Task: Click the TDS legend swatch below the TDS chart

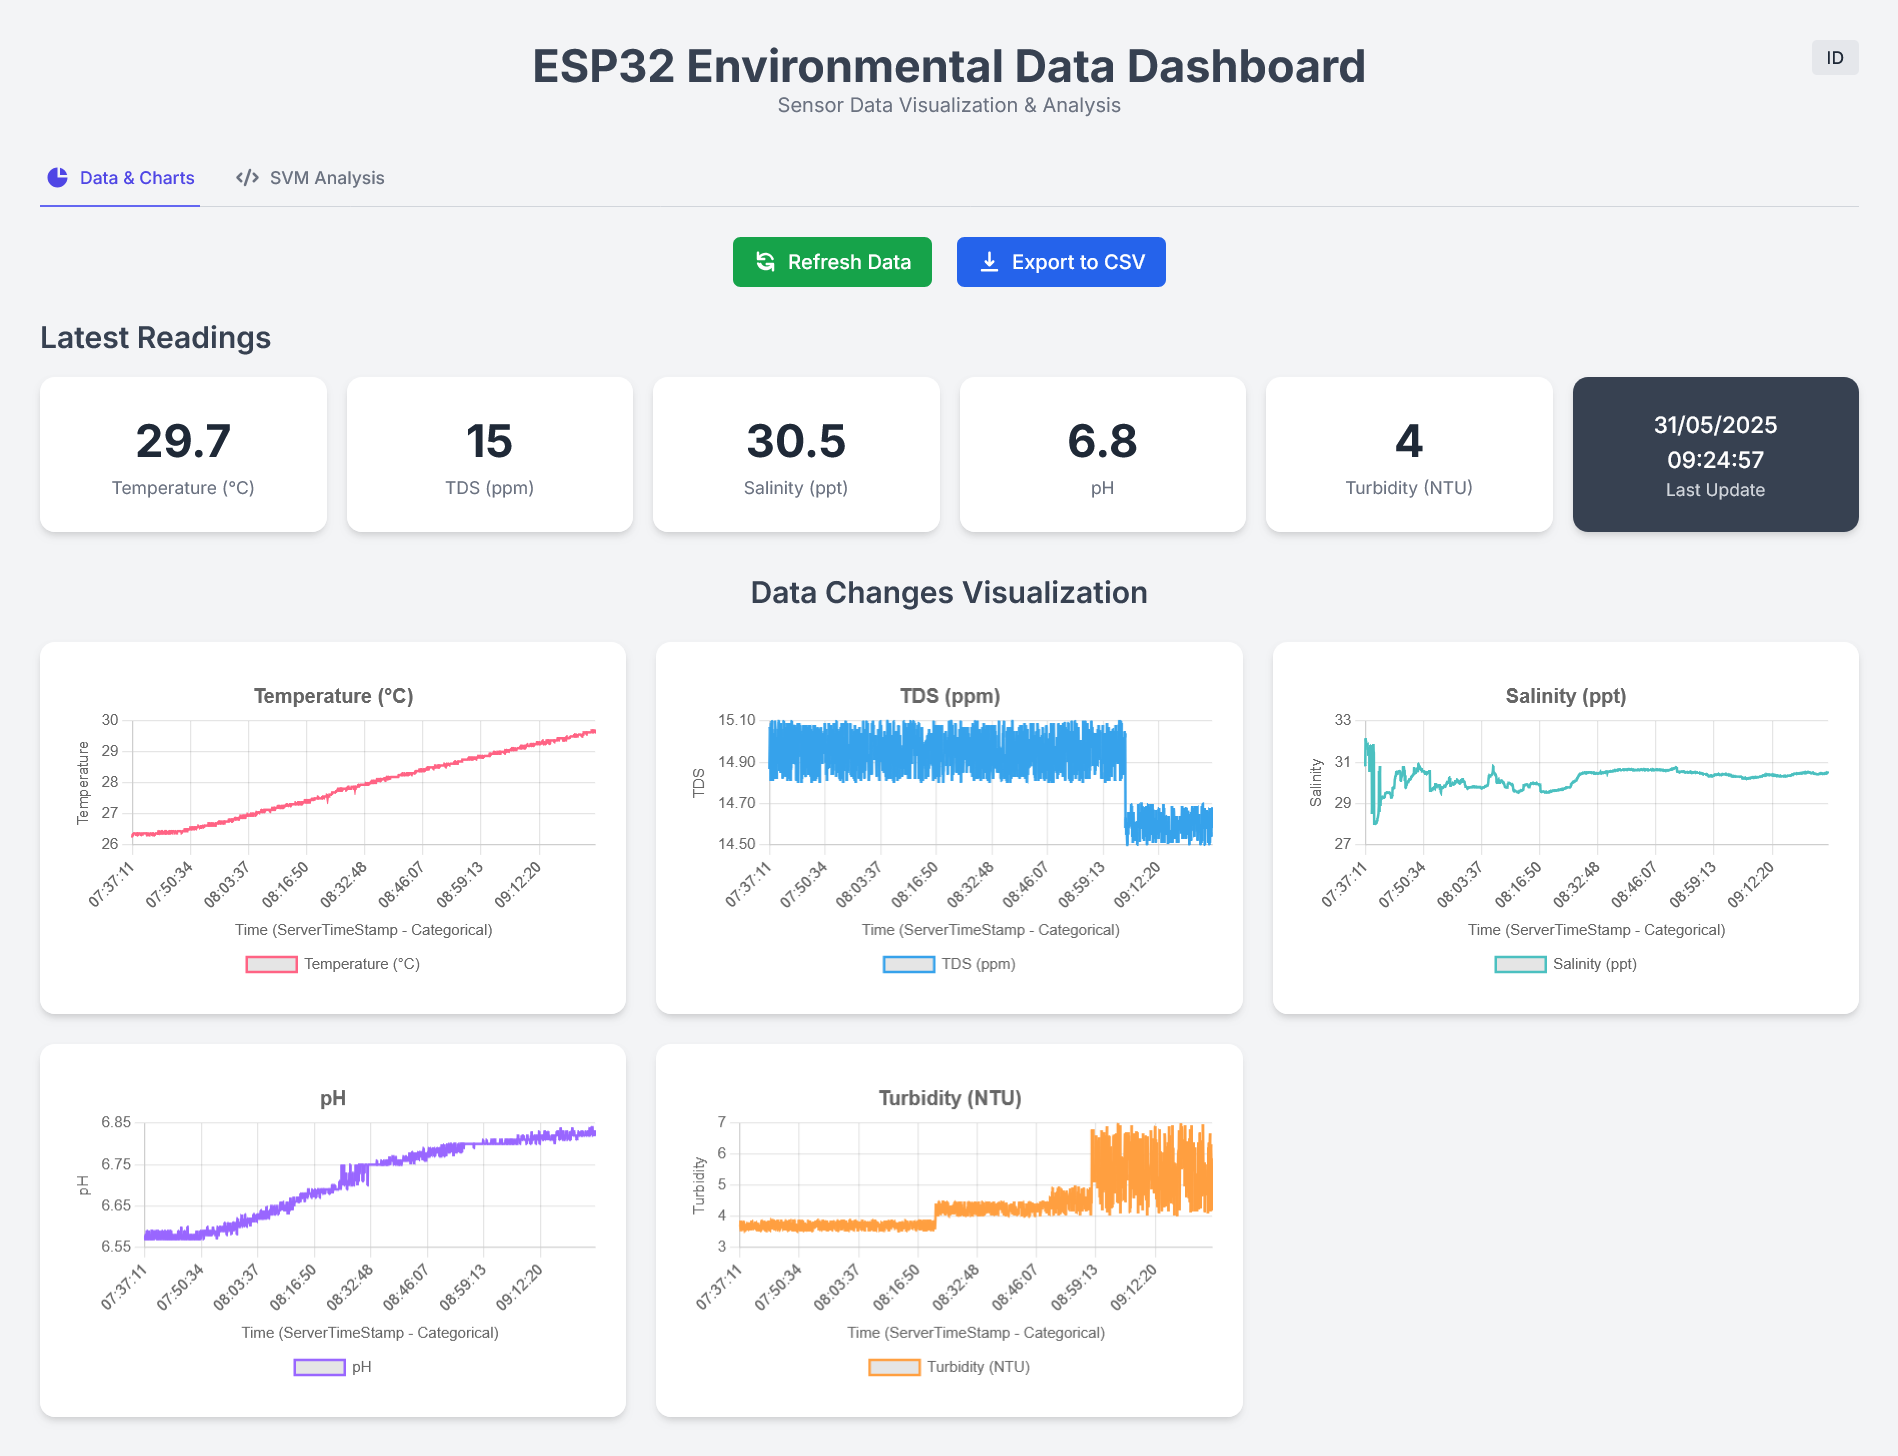Action: (x=908, y=963)
